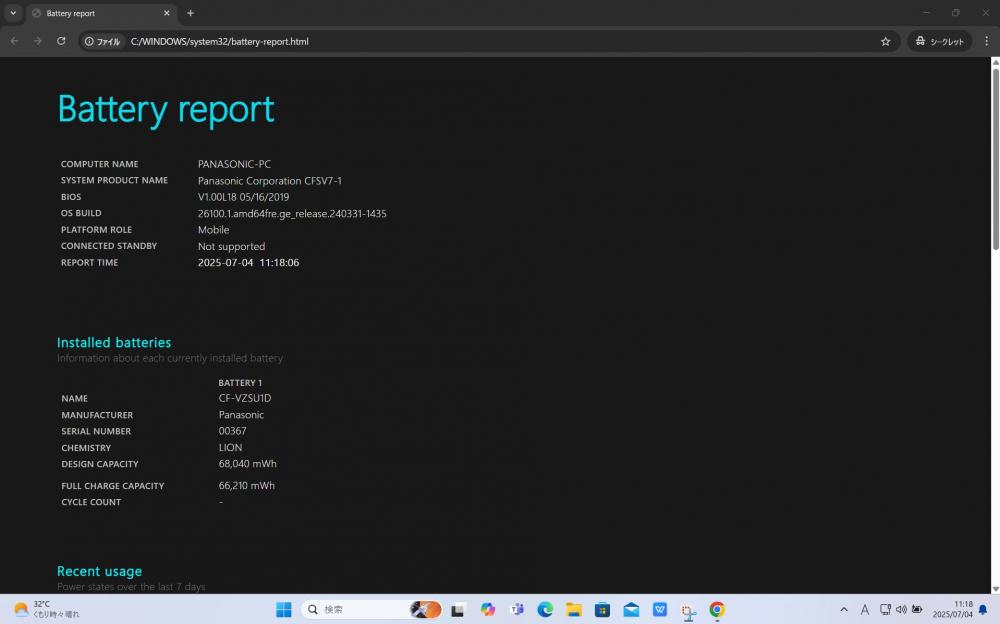Go forward with the forward arrow

[x=38, y=41]
